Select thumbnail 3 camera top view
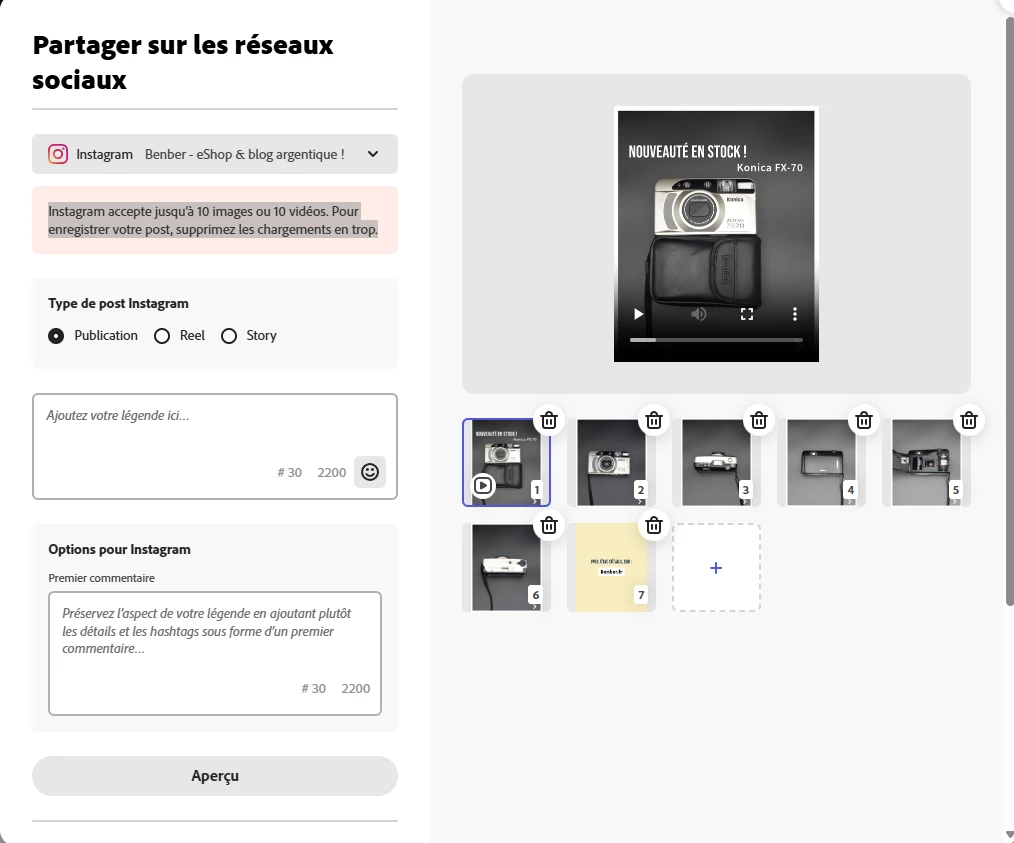Viewport: 1014px width, 843px height. pos(716,462)
